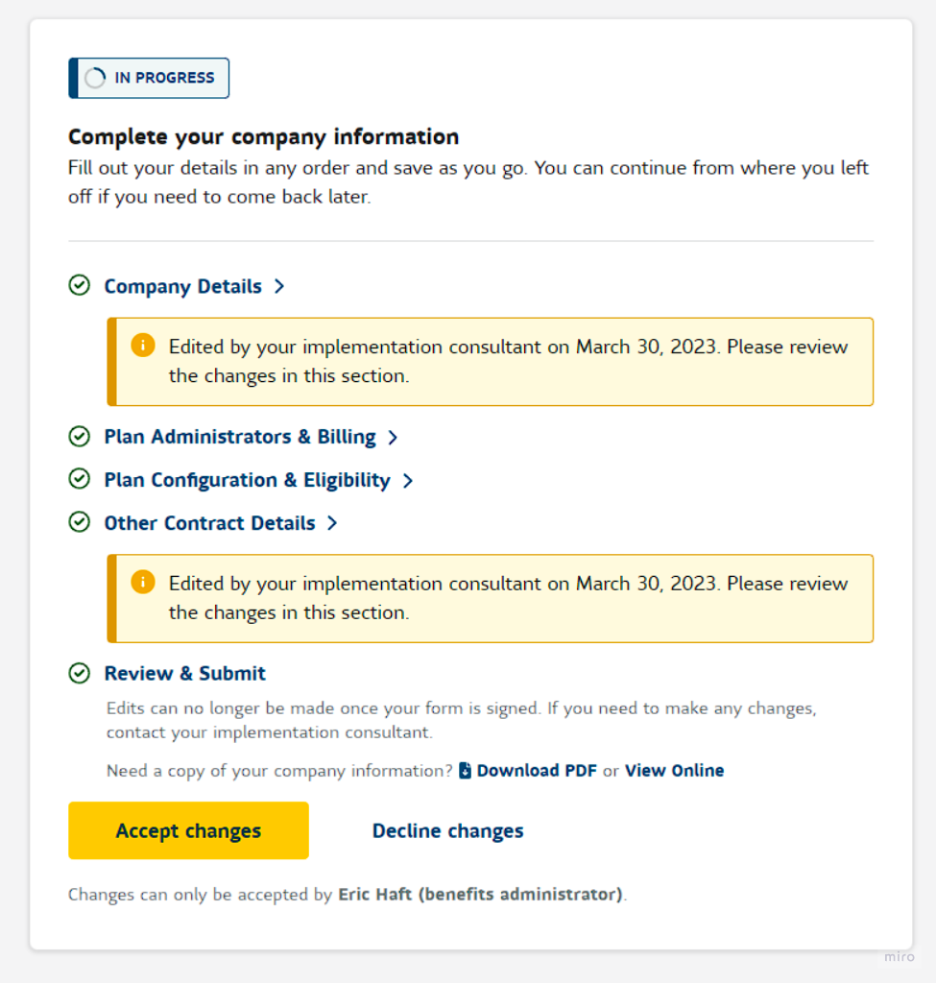The height and width of the screenshot is (984, 936).
Task: Expand Company Details using its chevron
Action: (279, 286)
